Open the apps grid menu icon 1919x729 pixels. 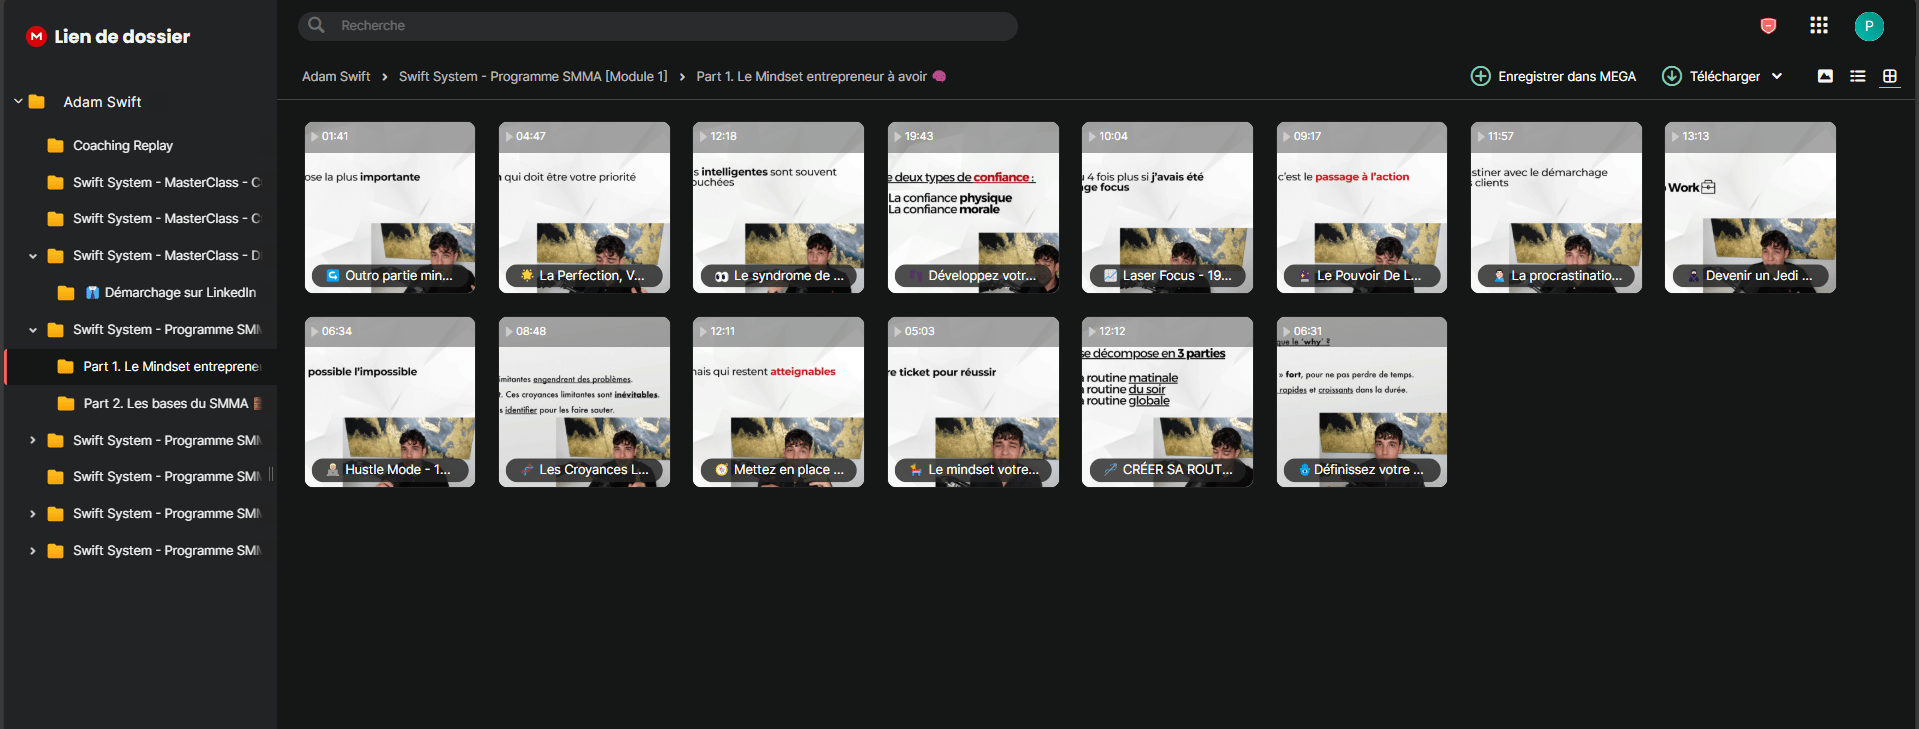click(1818, 26)
